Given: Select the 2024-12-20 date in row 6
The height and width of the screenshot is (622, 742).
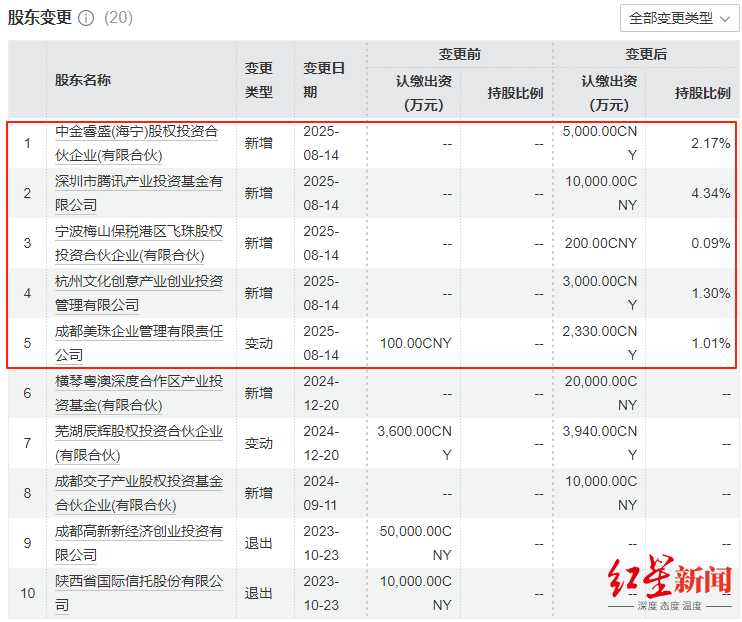Looking at the screenshot, I should coord(321,393).
